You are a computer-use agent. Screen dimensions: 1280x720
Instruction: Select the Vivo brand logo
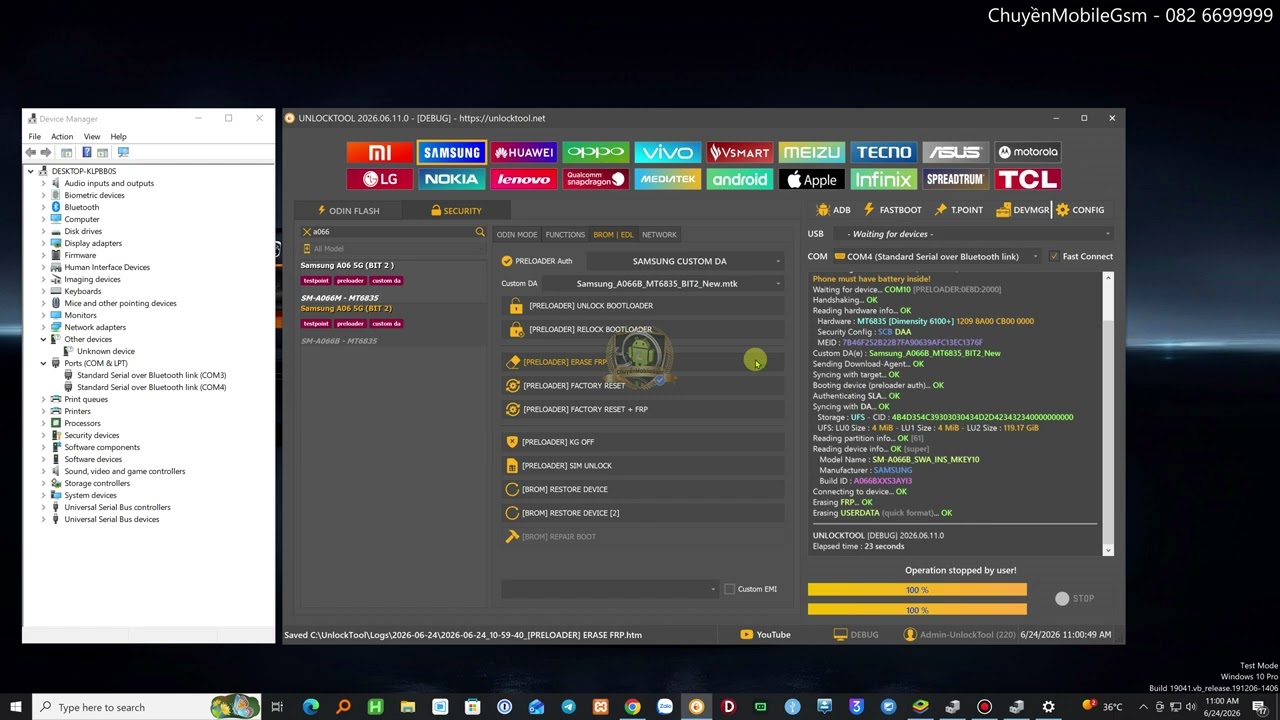pos(668,152)
